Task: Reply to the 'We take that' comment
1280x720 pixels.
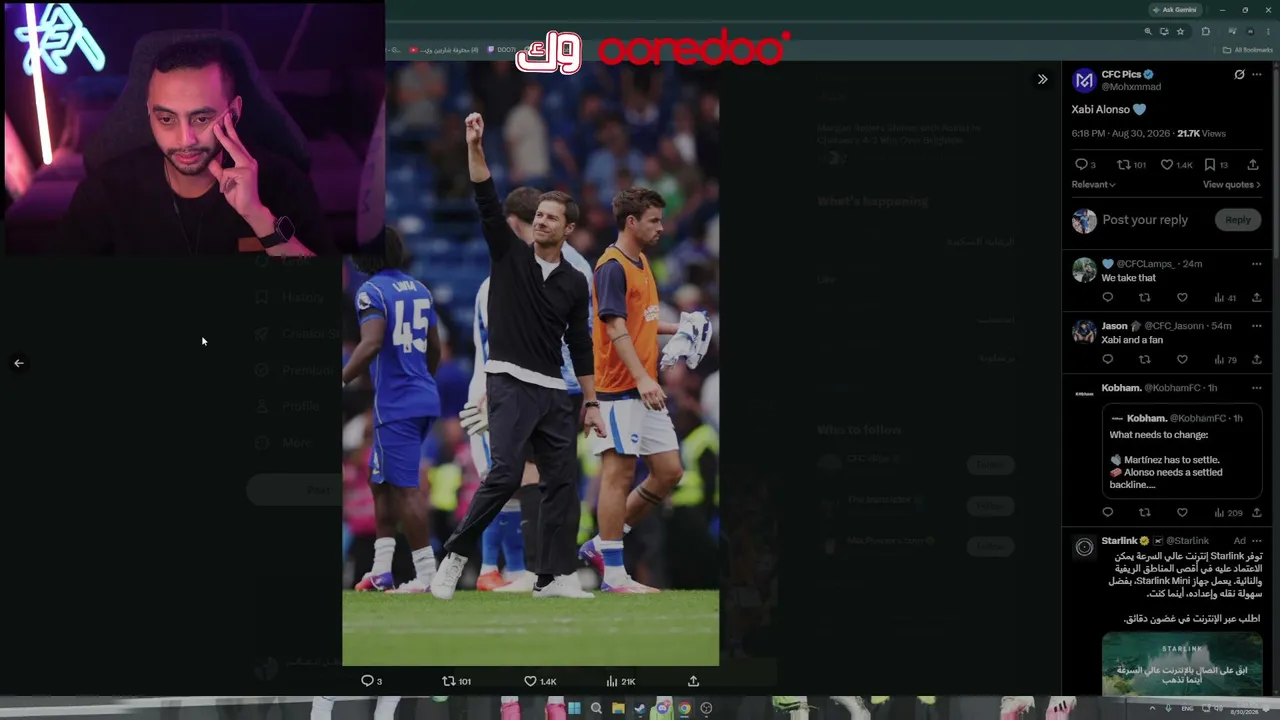Action: (1107, 298)
